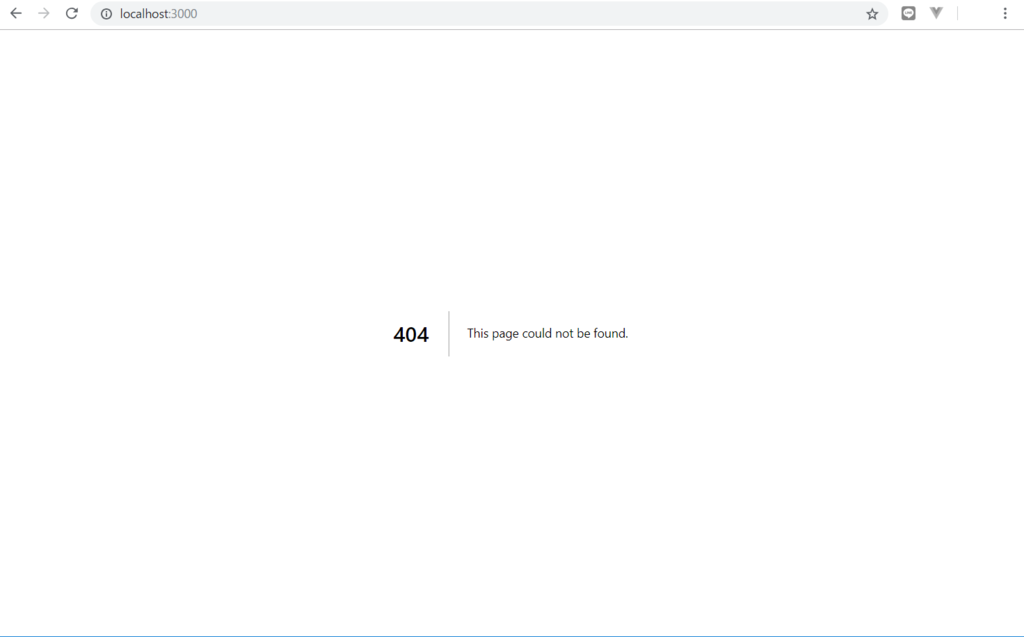Image resolution: width=1024 pixels, height=637 pixels.
Task: Reload the localhost page
Action: pos(72,13)
